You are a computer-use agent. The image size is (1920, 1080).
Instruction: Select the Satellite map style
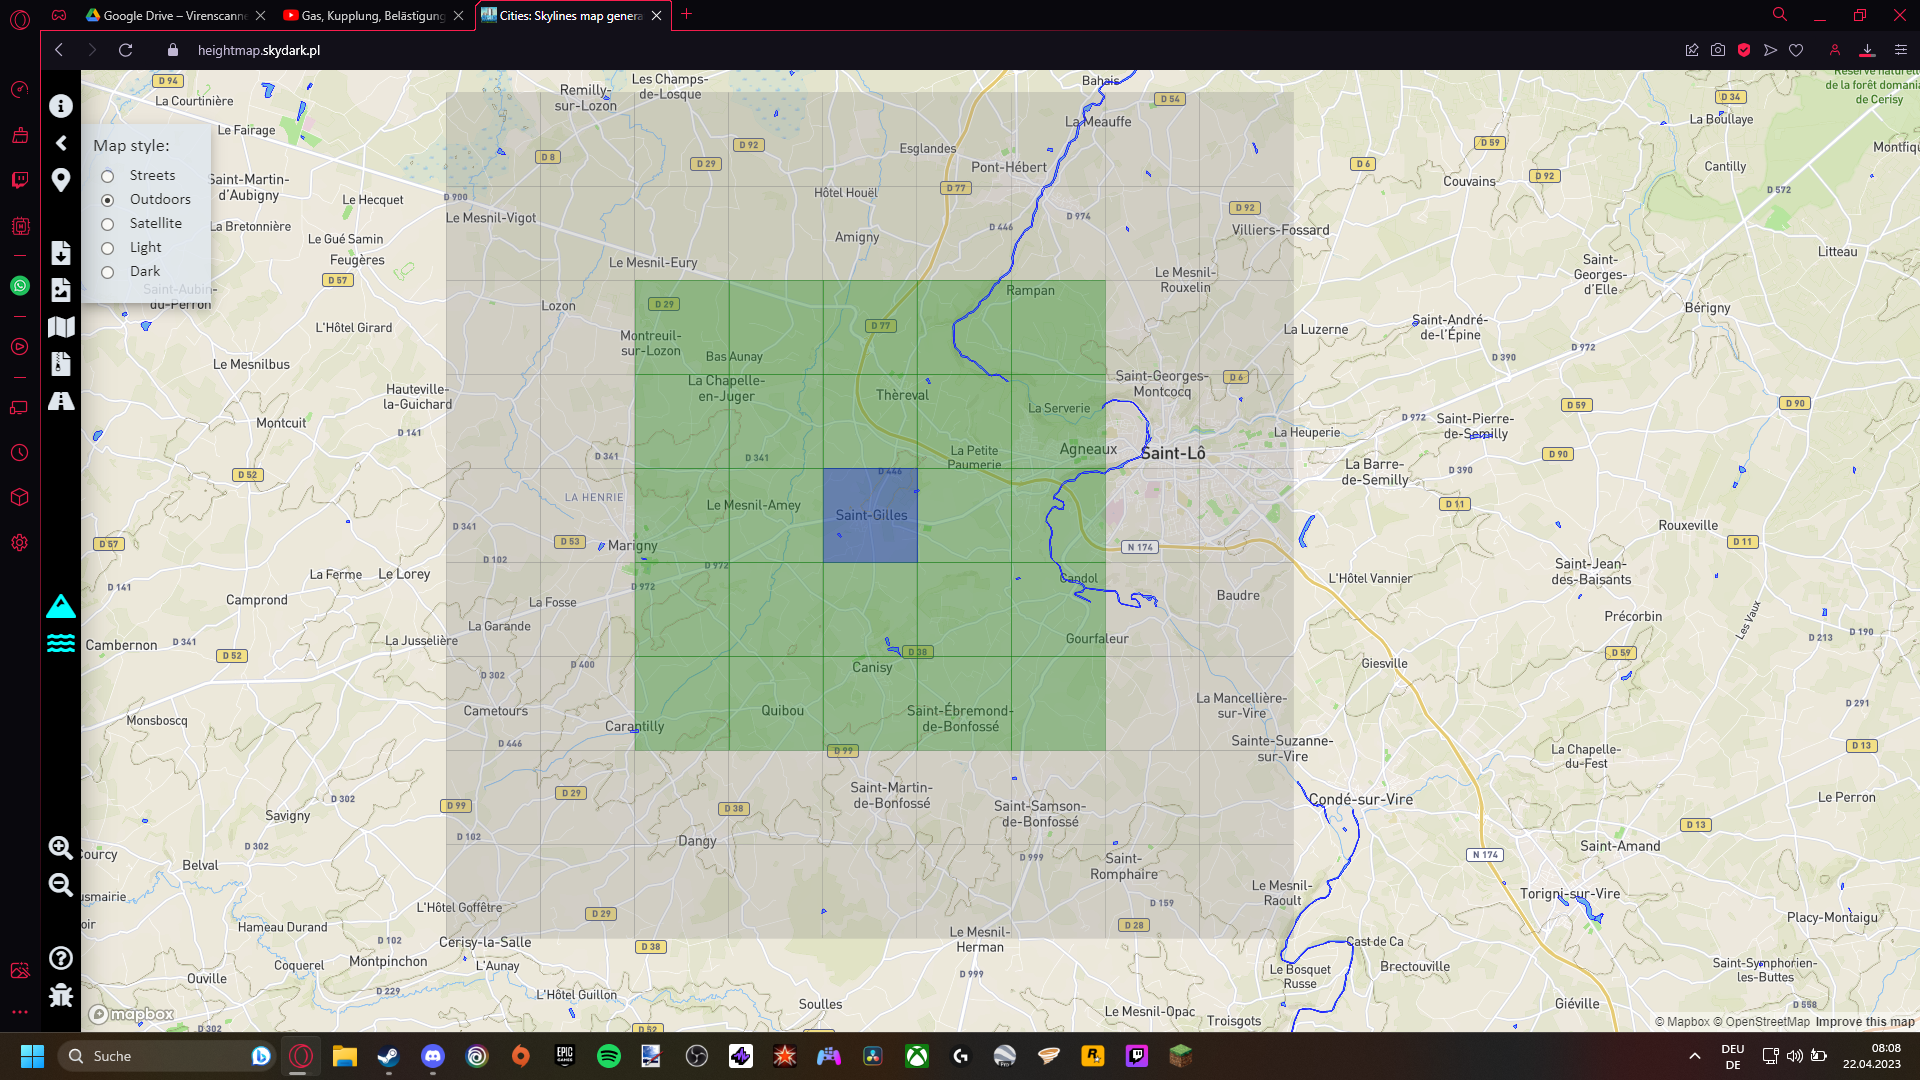coord(108,224)
